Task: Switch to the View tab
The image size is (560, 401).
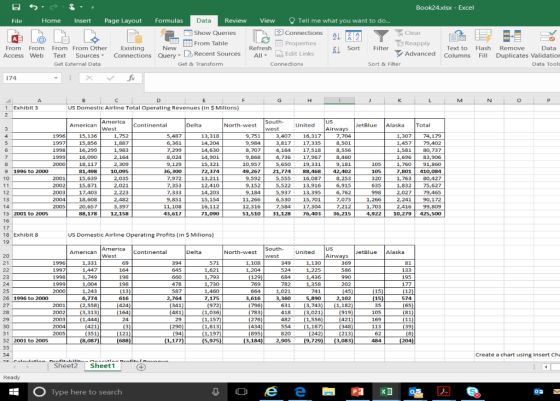Action: [267, 21]
